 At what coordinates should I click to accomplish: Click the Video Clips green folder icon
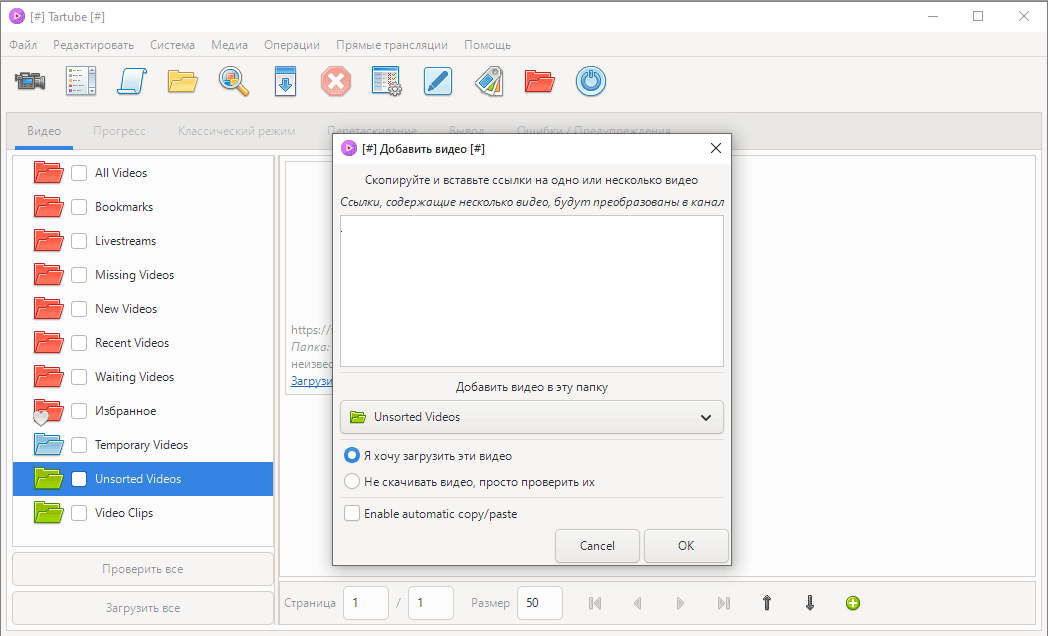pos(48,512)
